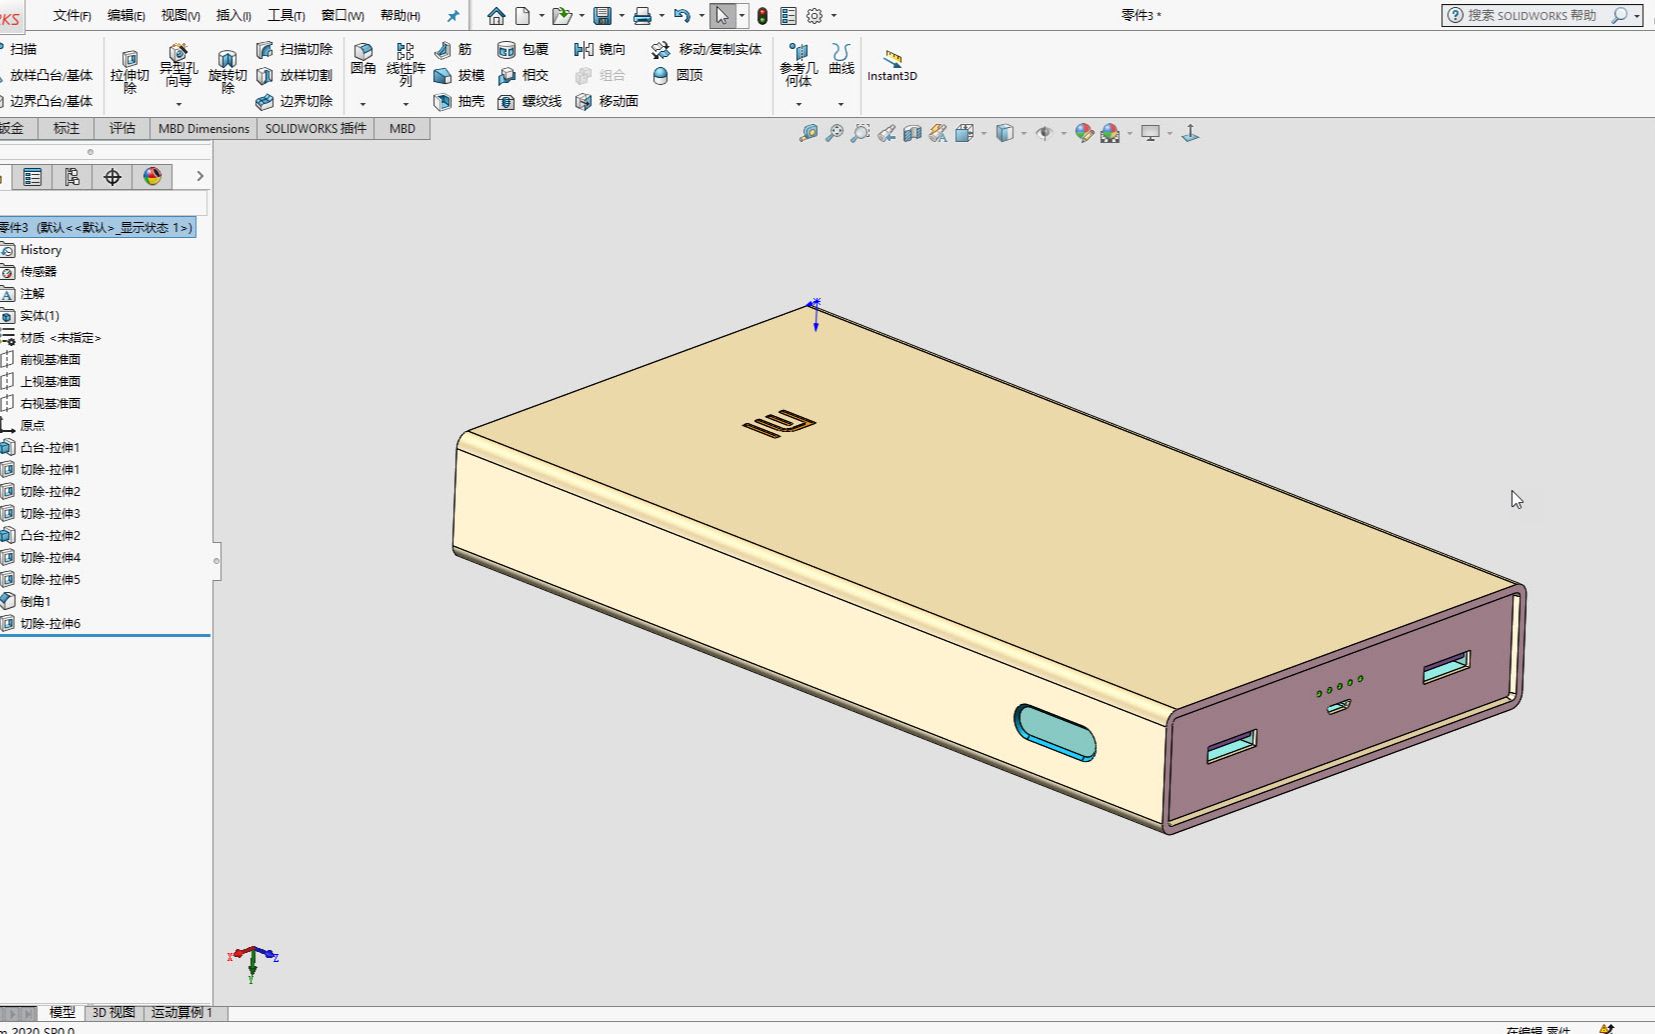The height and width of the screenshot is (1034, 1655).
Task: Expand the manager panel tabs chevron
Action: pos(200,176)
